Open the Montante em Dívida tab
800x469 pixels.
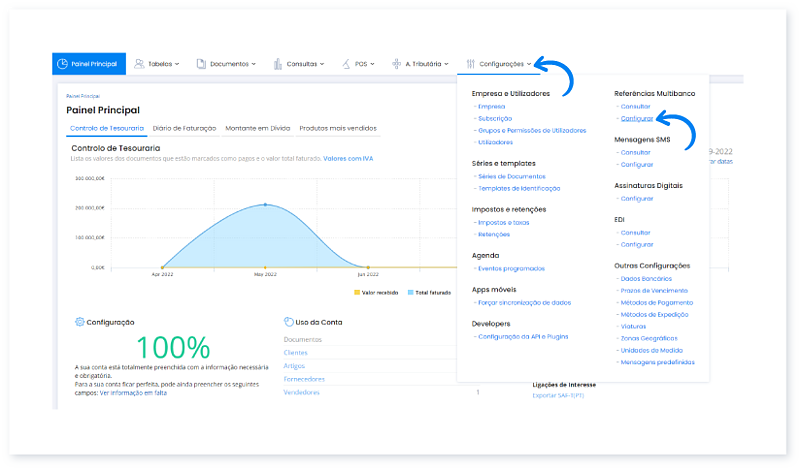click(258, 129)
